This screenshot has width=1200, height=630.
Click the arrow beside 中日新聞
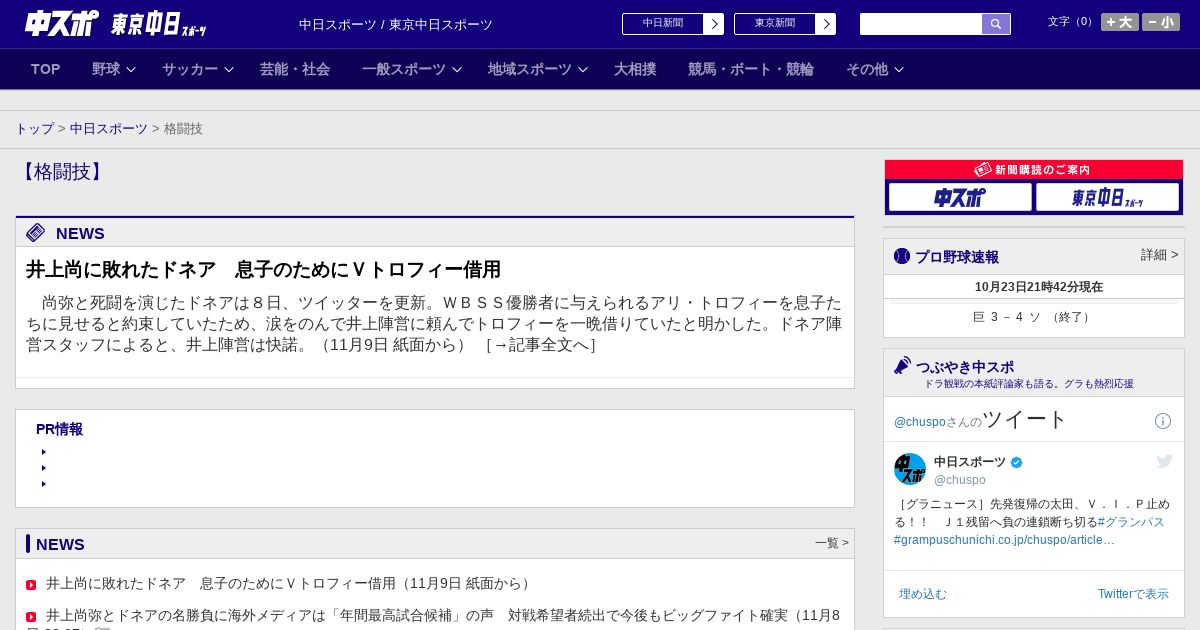point(714,24)
